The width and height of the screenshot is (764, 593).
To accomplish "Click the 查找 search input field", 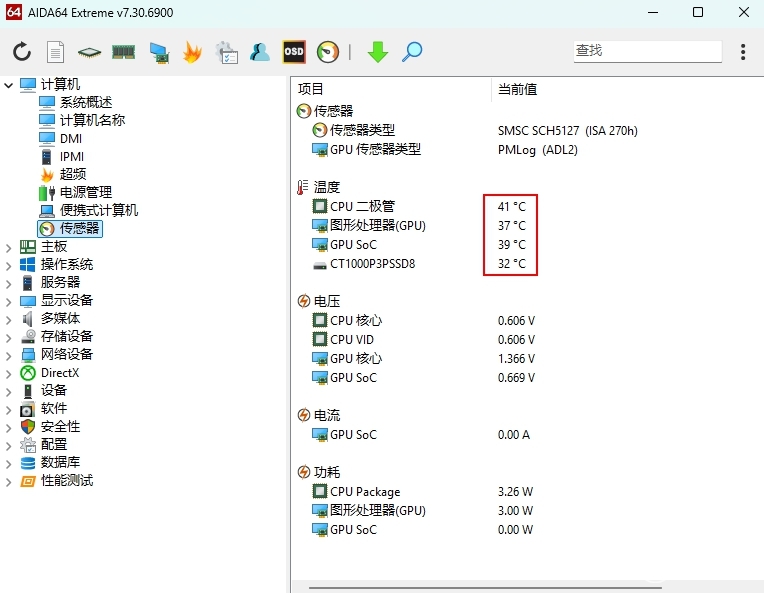I will click(x=648, y=51).
